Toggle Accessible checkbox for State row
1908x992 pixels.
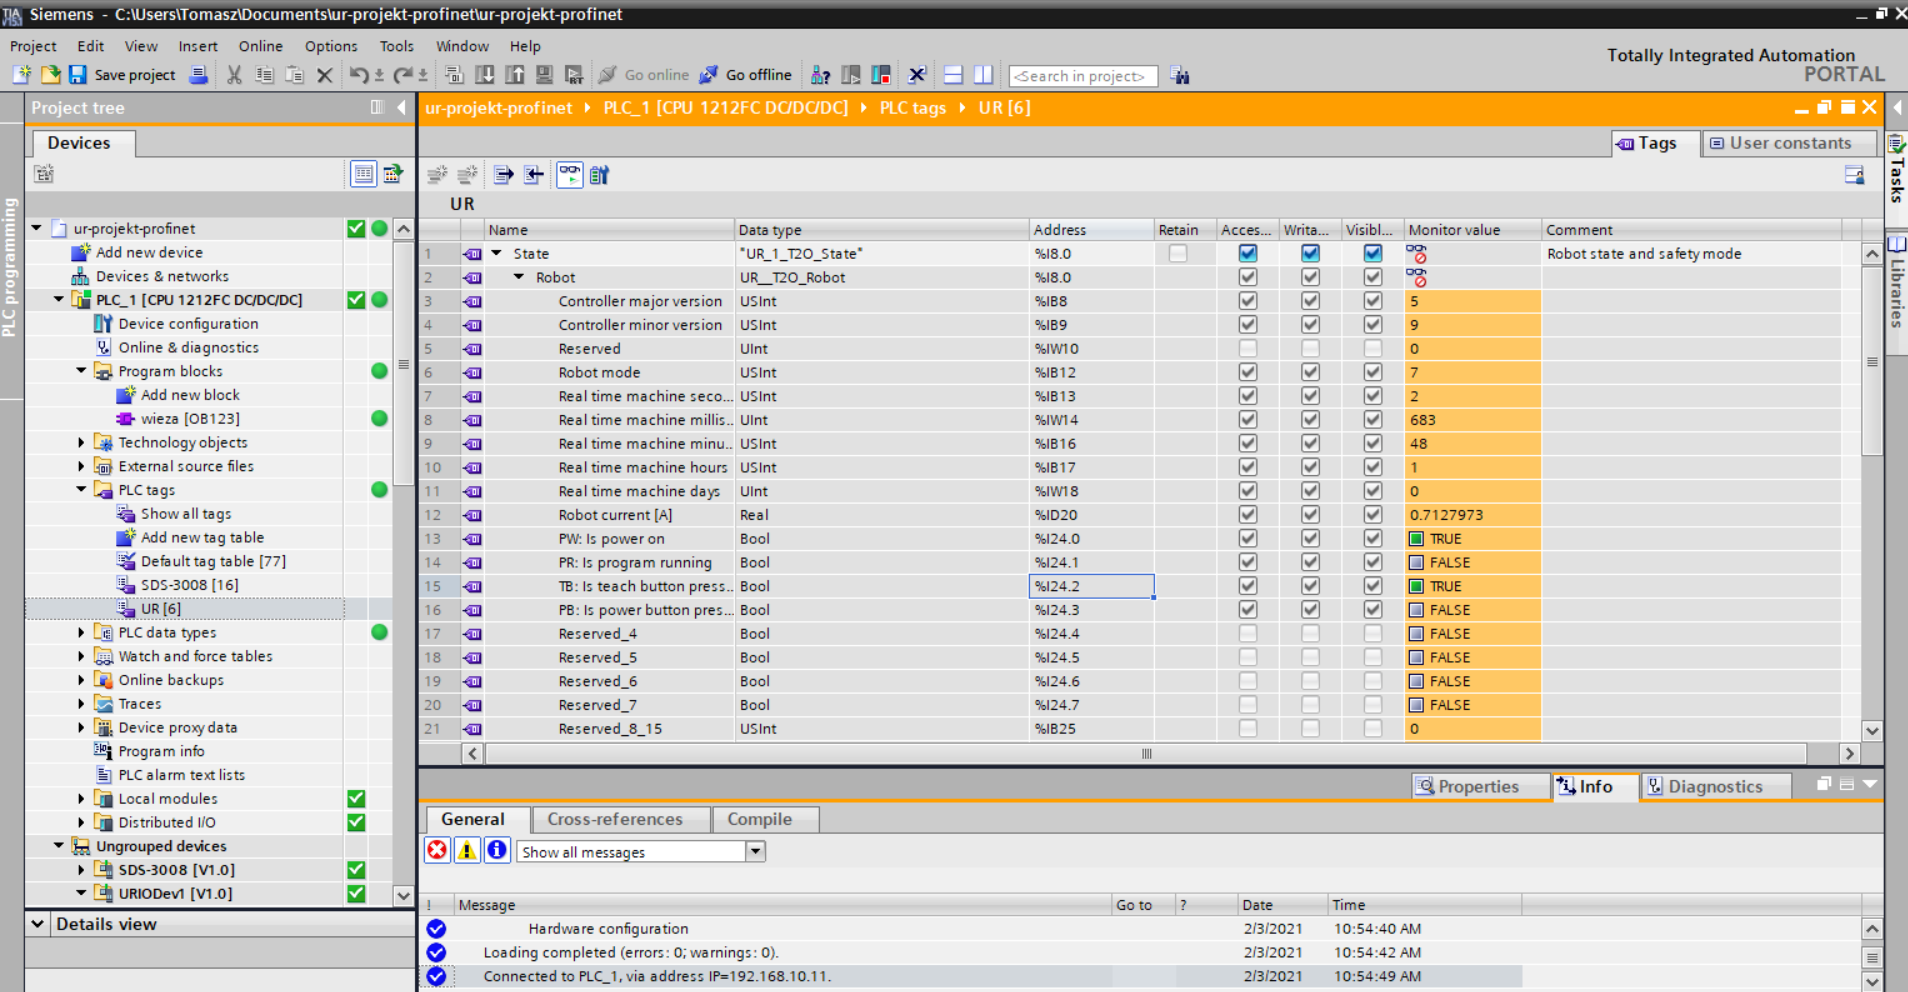[x=1247, y=253]
